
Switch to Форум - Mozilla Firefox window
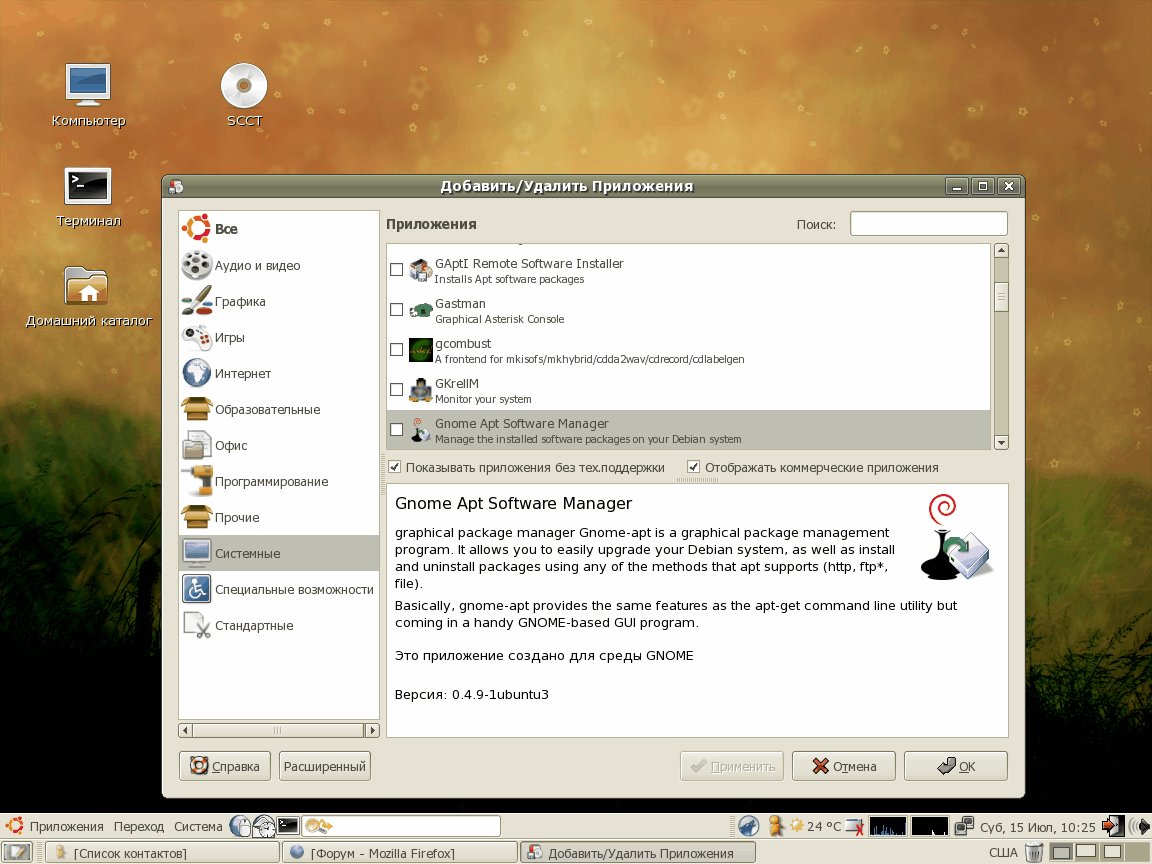click(x=400, y=852)
